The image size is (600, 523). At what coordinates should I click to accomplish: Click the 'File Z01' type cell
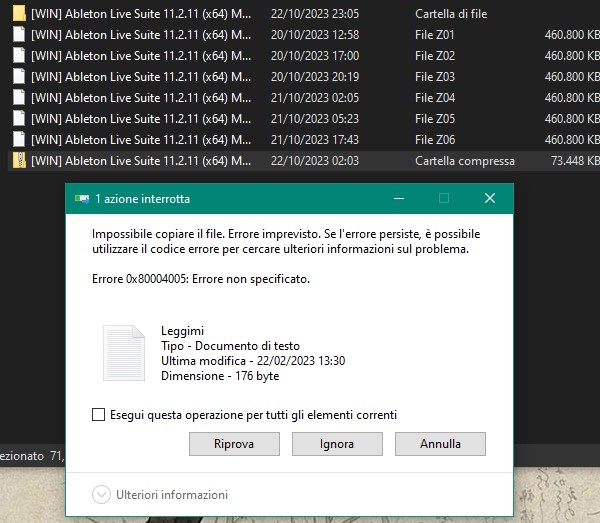coord(435,35)
